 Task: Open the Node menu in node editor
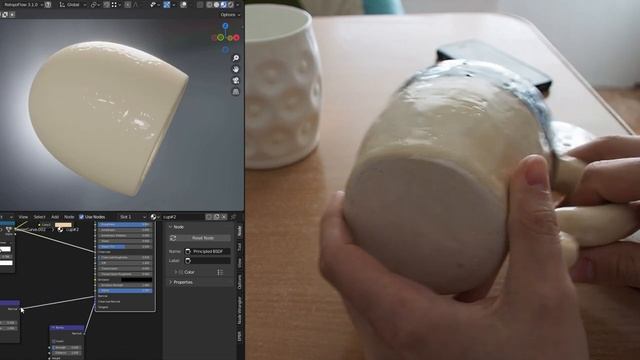pyautogui.click(x=69, y=217)
